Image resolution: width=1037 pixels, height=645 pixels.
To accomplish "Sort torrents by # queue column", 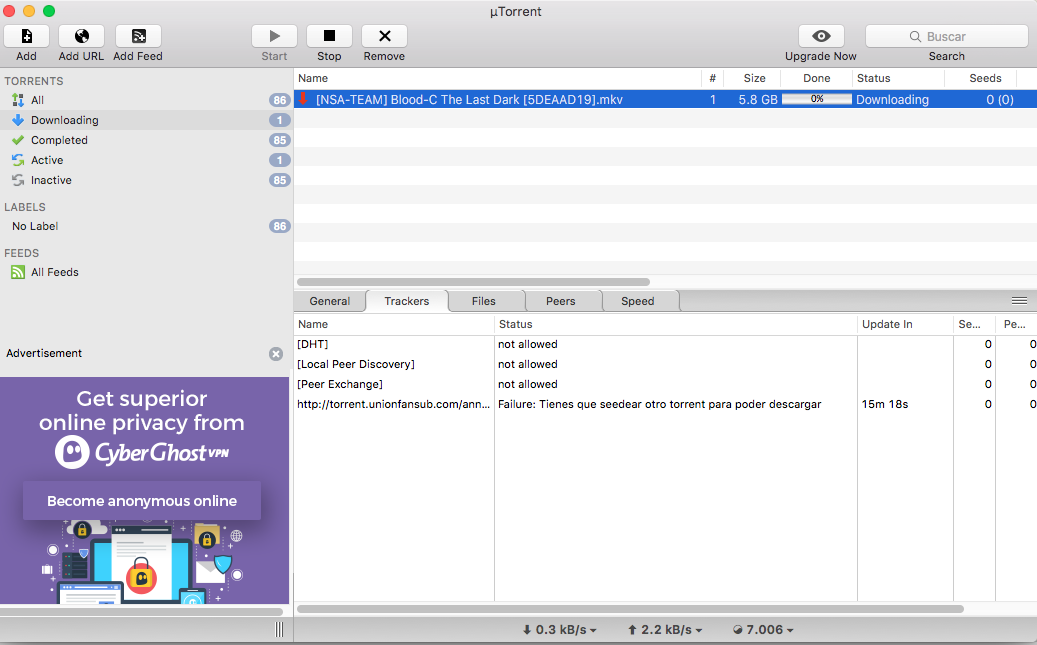I will tap(712, 78).
